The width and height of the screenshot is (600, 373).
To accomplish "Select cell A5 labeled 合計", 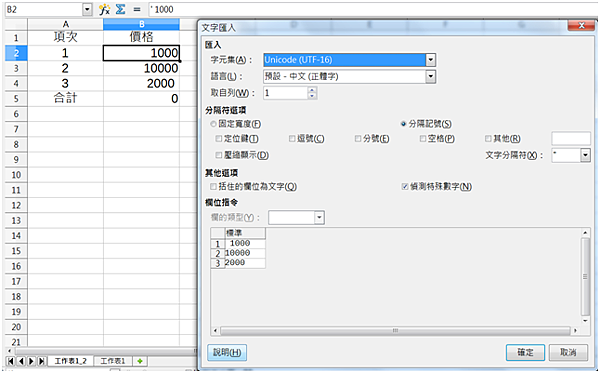I will [65, 98].
